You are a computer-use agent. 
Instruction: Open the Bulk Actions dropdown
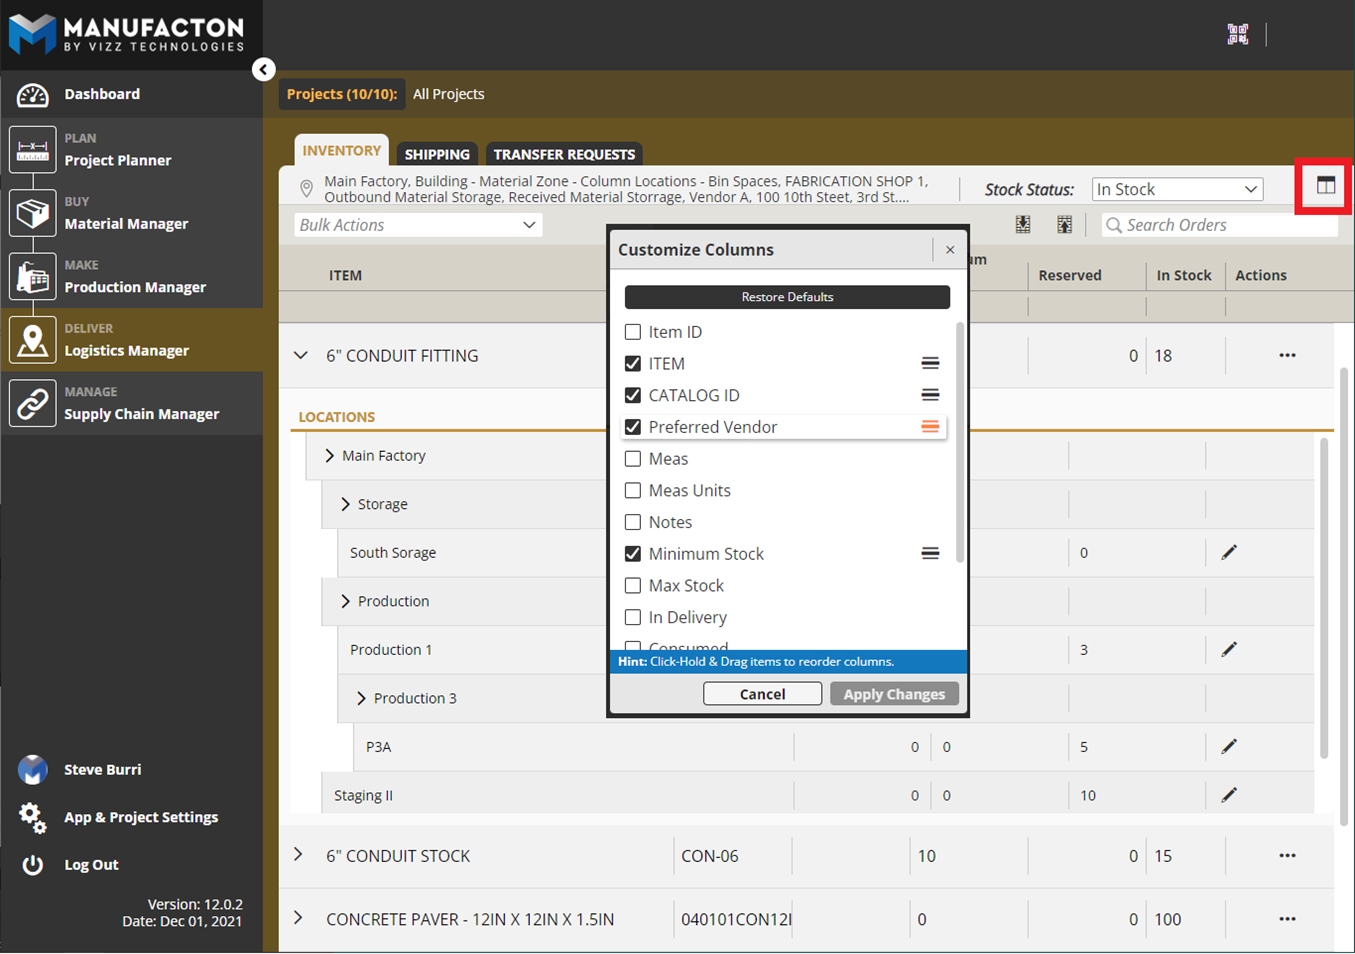tap(418, 225)
